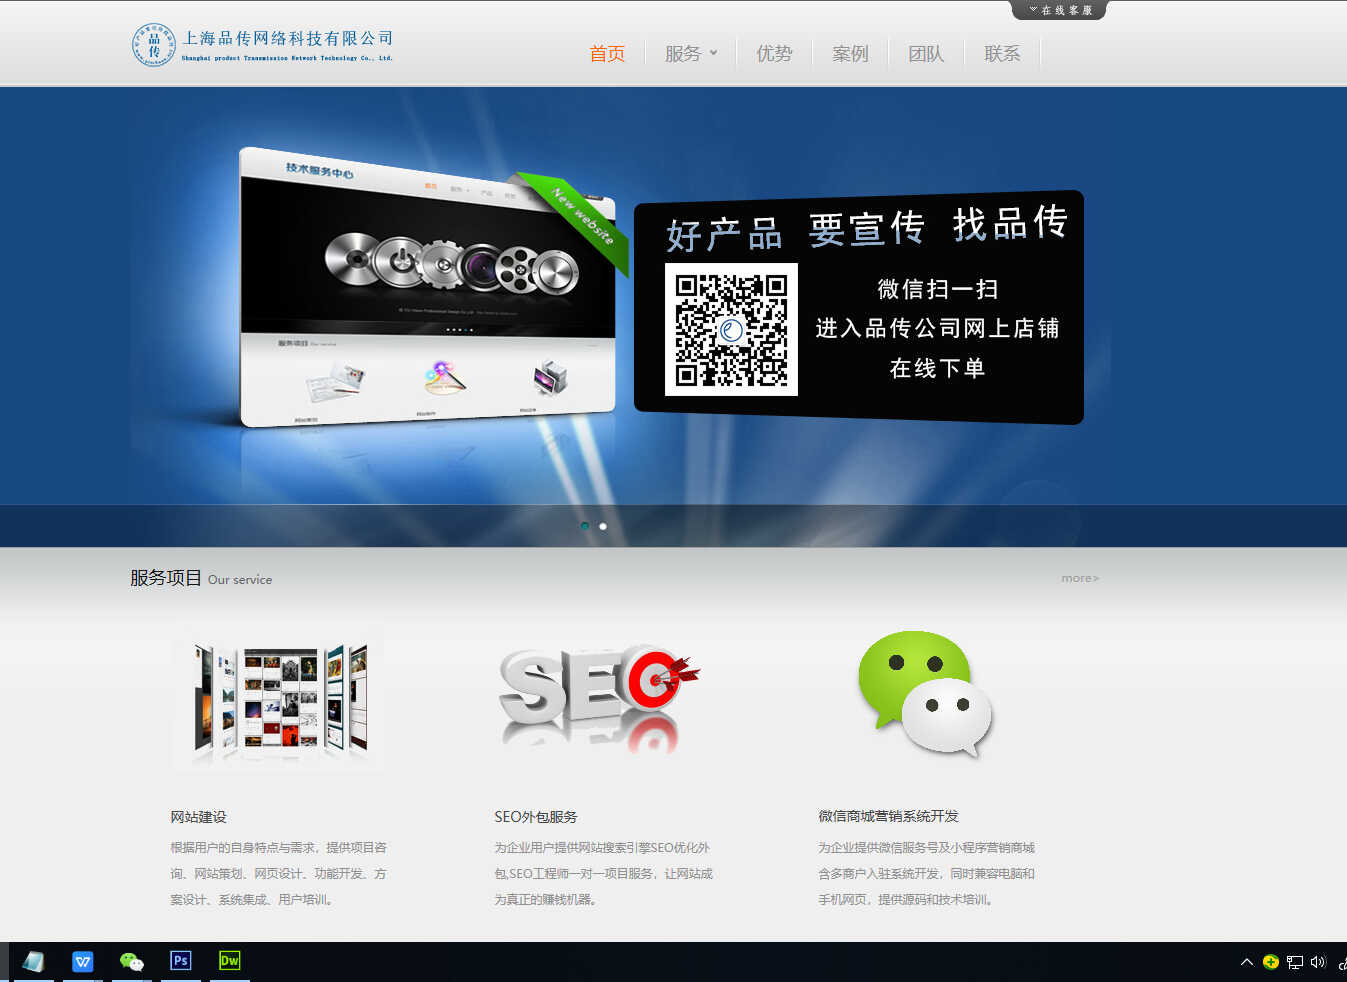Expand the 服务 dropdown menu
1347x982 pixels.
(690, 53)
